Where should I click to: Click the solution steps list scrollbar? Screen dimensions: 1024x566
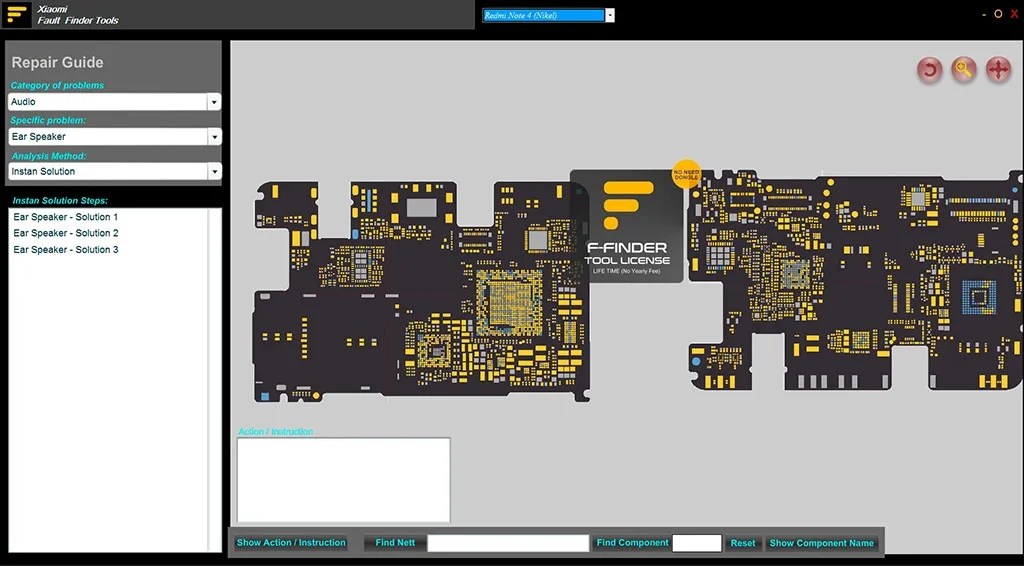pyautogui.click(x=214, y=380)
